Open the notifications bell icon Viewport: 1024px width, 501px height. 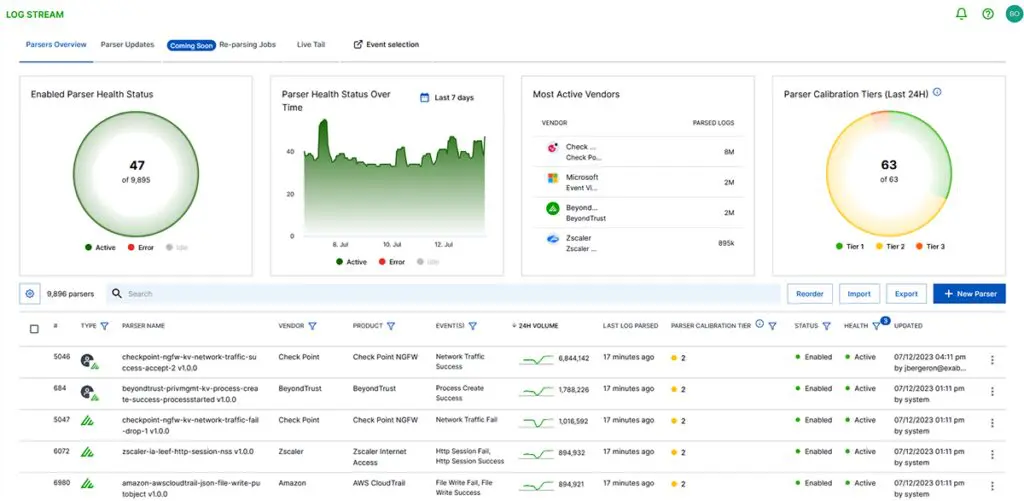coord(962,14)
